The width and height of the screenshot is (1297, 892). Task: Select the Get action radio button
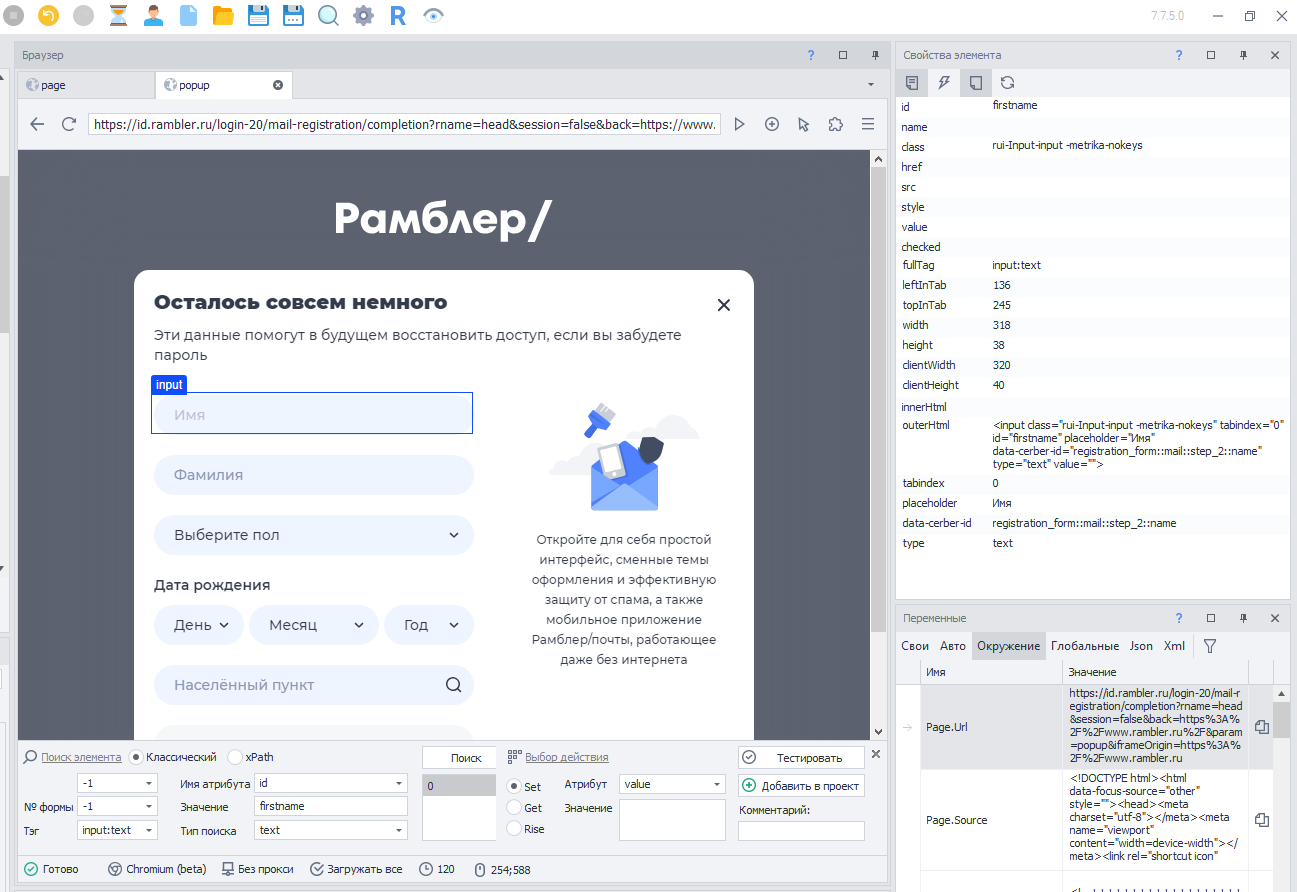(514, 808)
